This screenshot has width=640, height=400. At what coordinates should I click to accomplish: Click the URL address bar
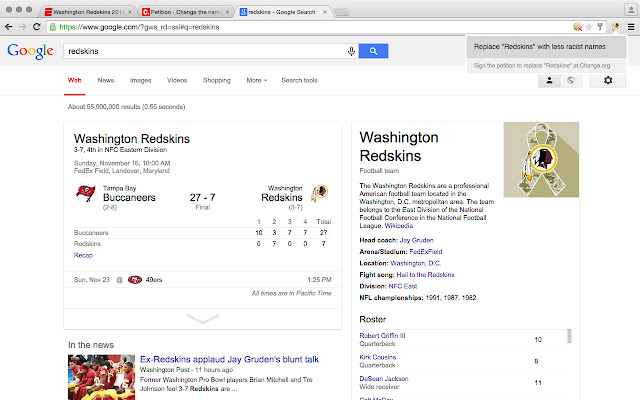pos(310,27)
